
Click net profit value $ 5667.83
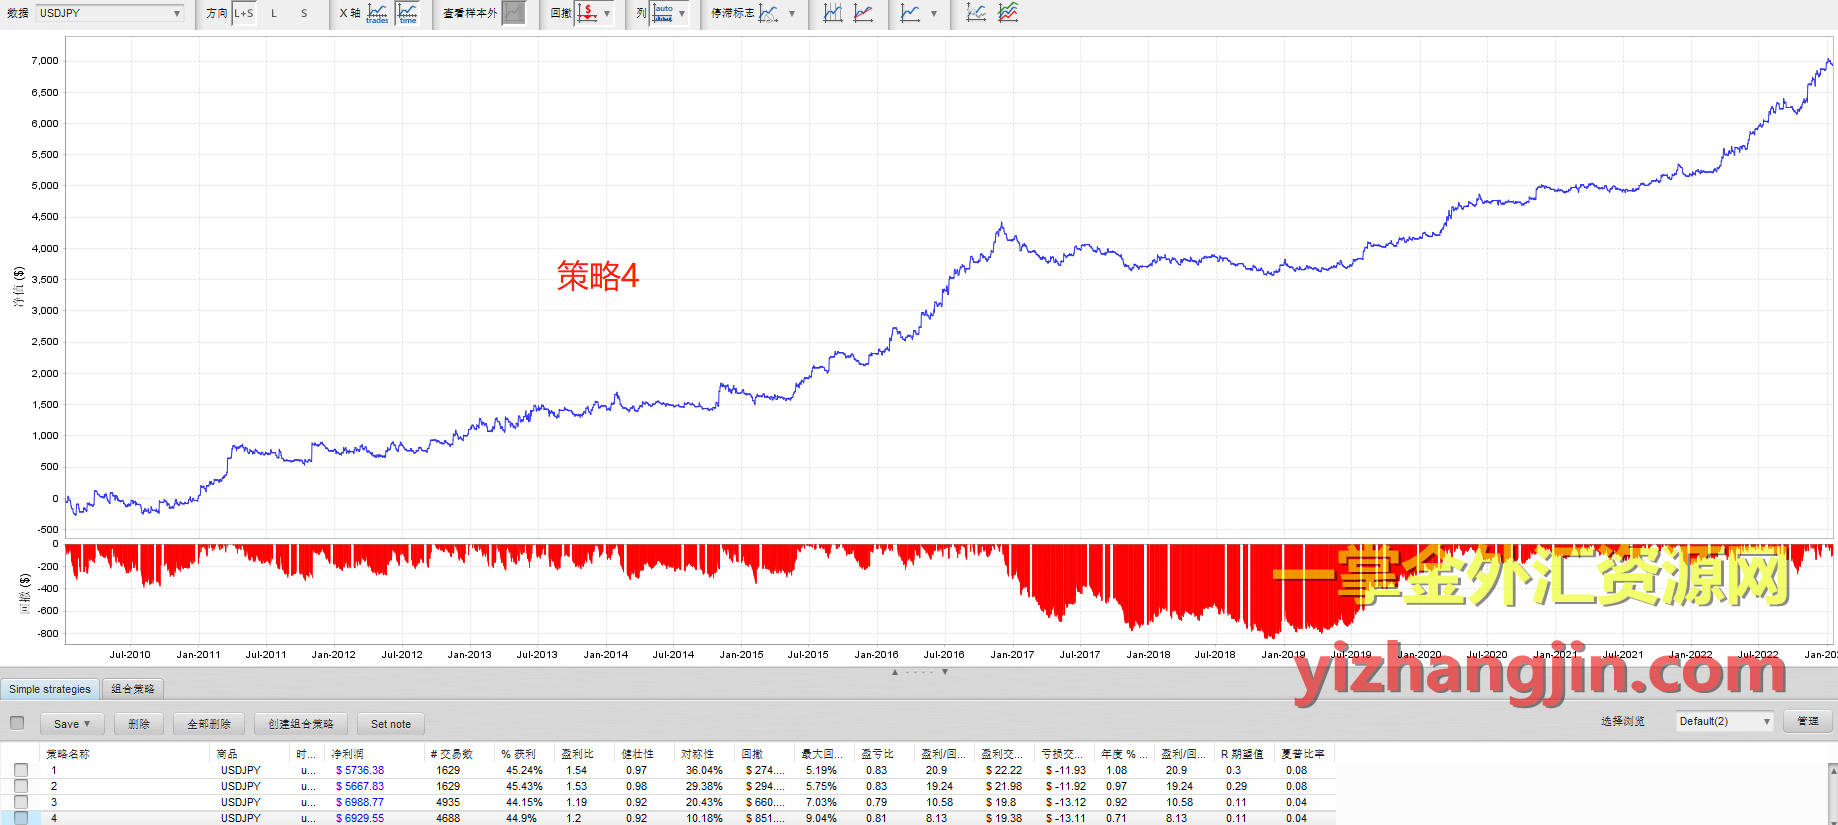(360, 786)
